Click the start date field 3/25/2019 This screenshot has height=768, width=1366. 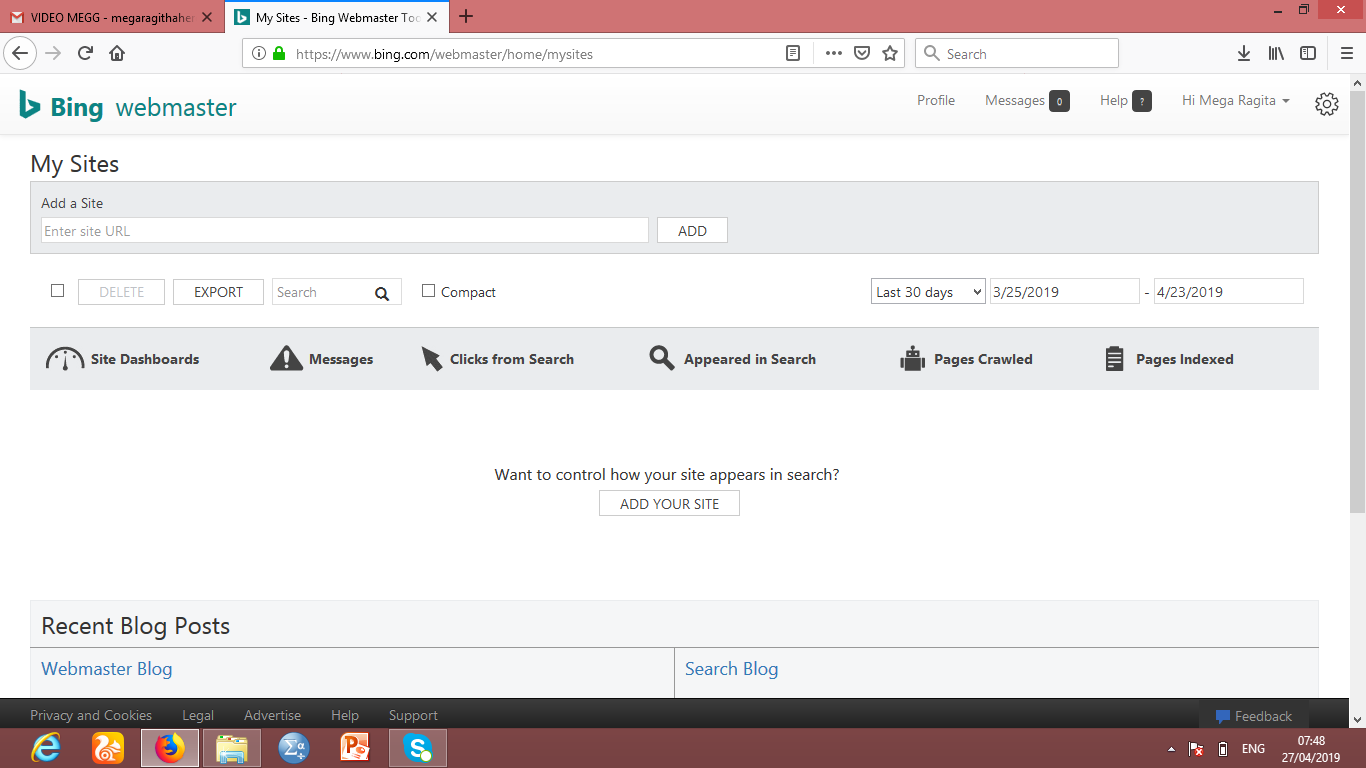click(x=1064, y=292)
